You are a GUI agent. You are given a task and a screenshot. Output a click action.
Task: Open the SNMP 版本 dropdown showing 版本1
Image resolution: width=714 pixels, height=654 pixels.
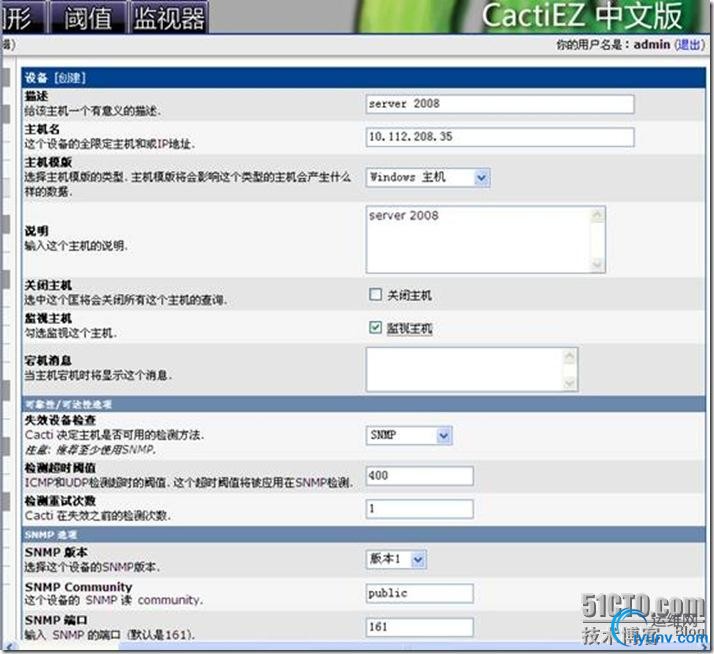point(396,559)
